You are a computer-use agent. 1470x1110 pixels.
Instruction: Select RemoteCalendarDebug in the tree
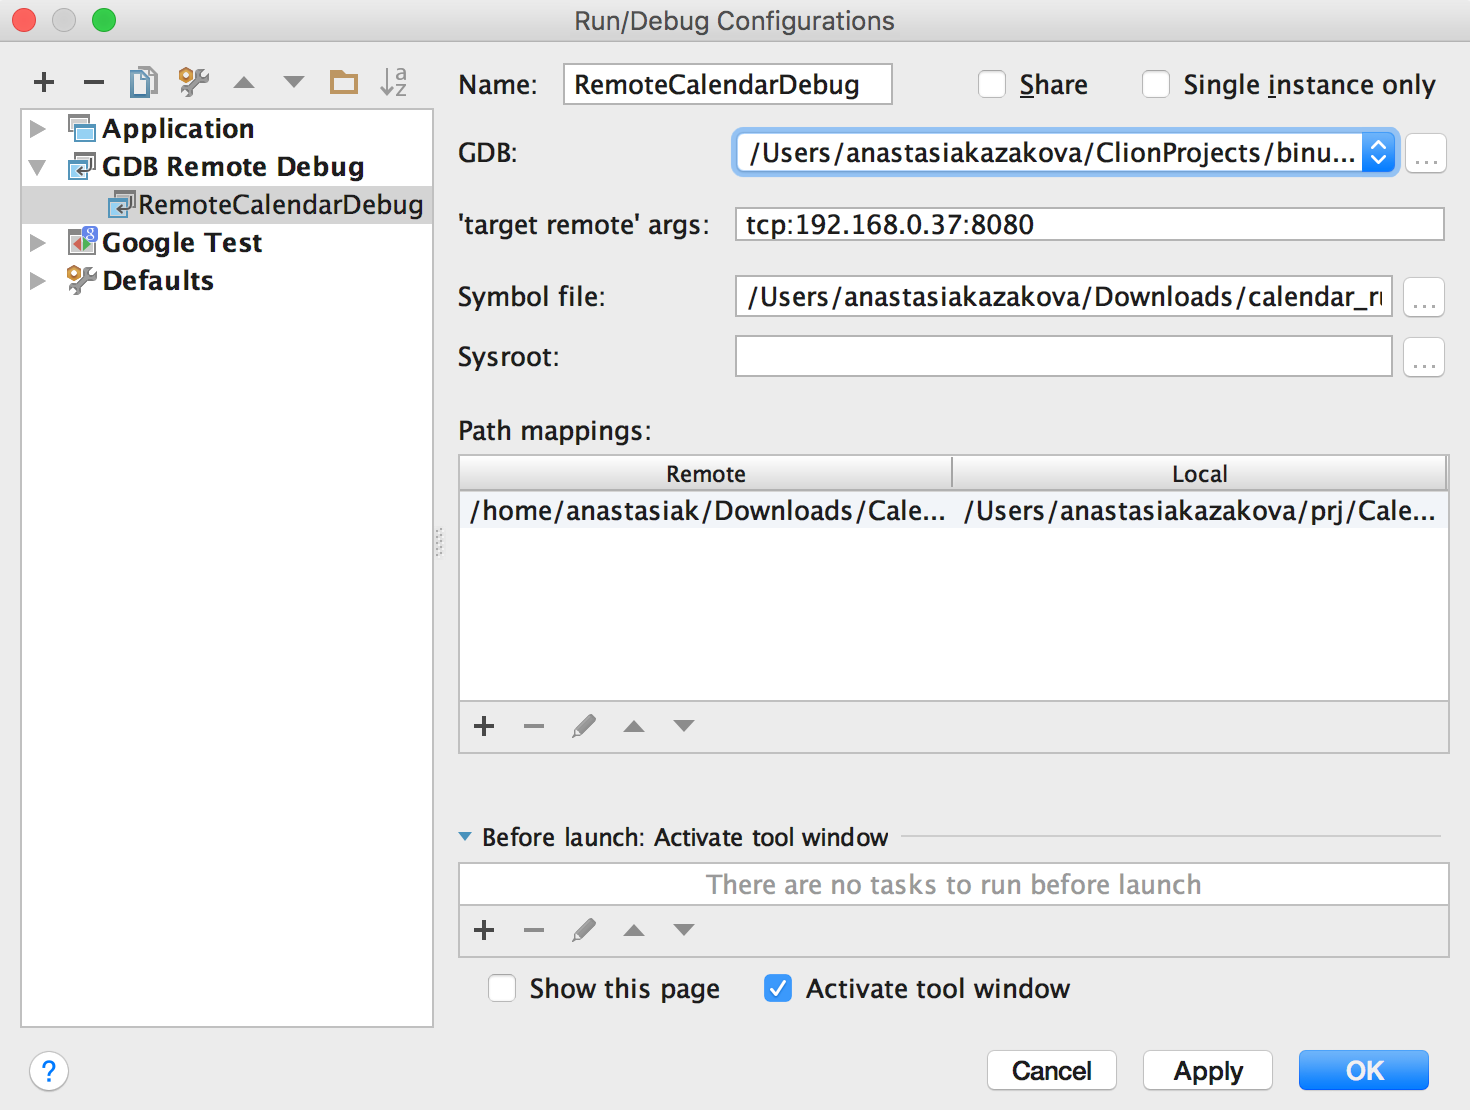pos(280,205)
